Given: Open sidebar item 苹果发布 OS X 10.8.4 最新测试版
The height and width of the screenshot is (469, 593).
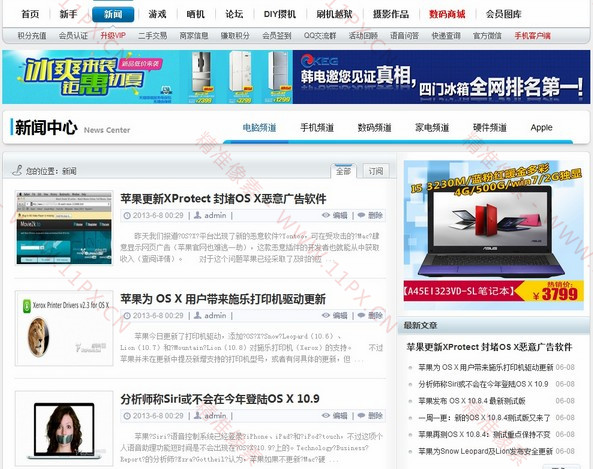Looking at the screenshot, I should coord(472,401).
